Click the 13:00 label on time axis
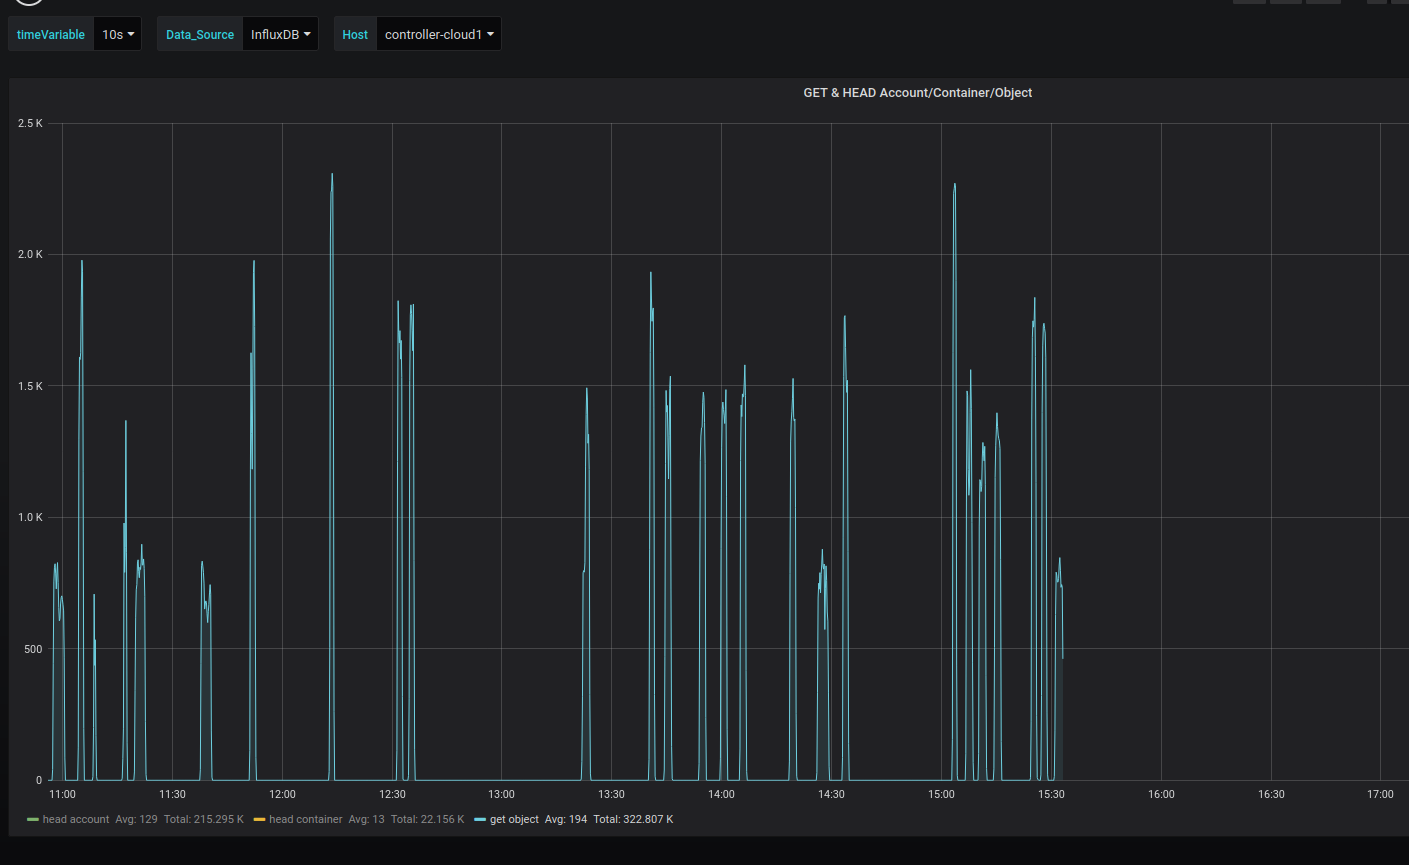This screenshot has width=1409, height=865. [501, 795]
